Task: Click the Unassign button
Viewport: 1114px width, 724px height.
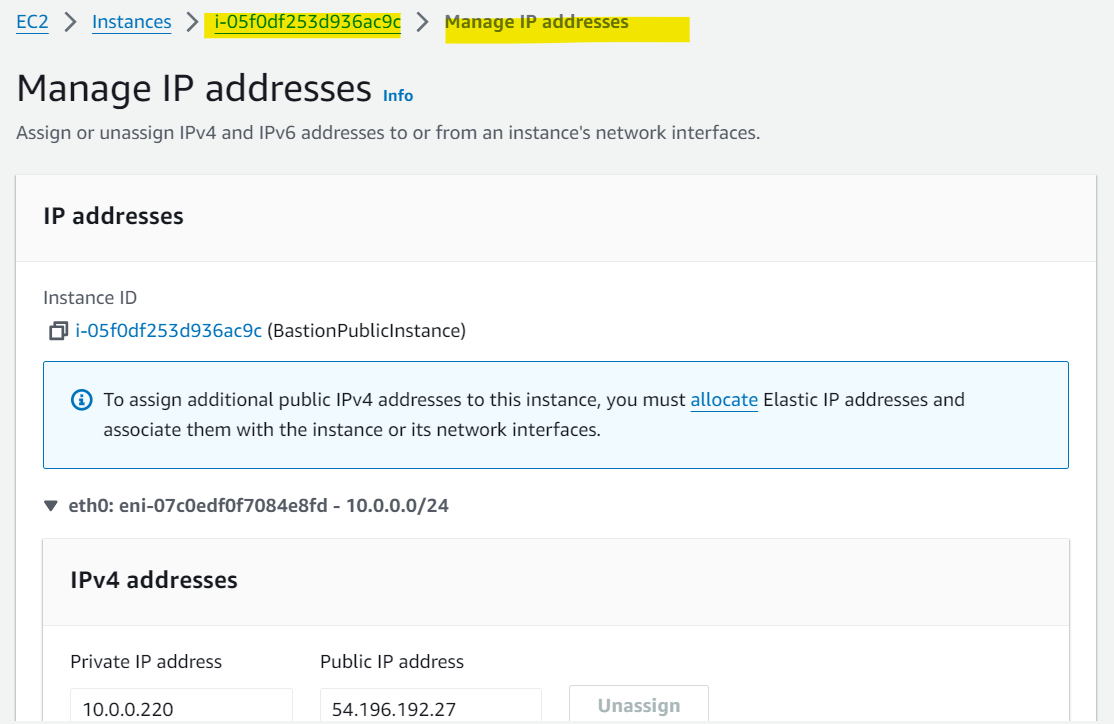Action: pos(639,705)
